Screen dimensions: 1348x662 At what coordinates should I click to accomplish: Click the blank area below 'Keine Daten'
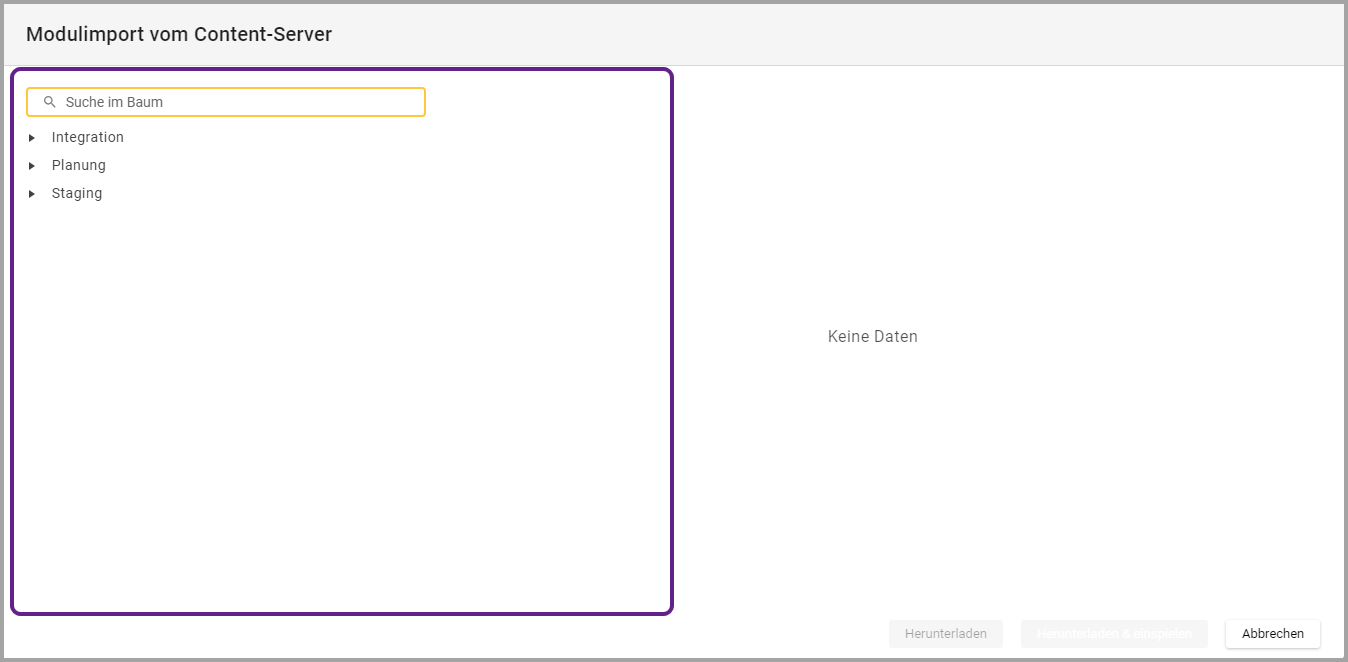click(872, 480)
